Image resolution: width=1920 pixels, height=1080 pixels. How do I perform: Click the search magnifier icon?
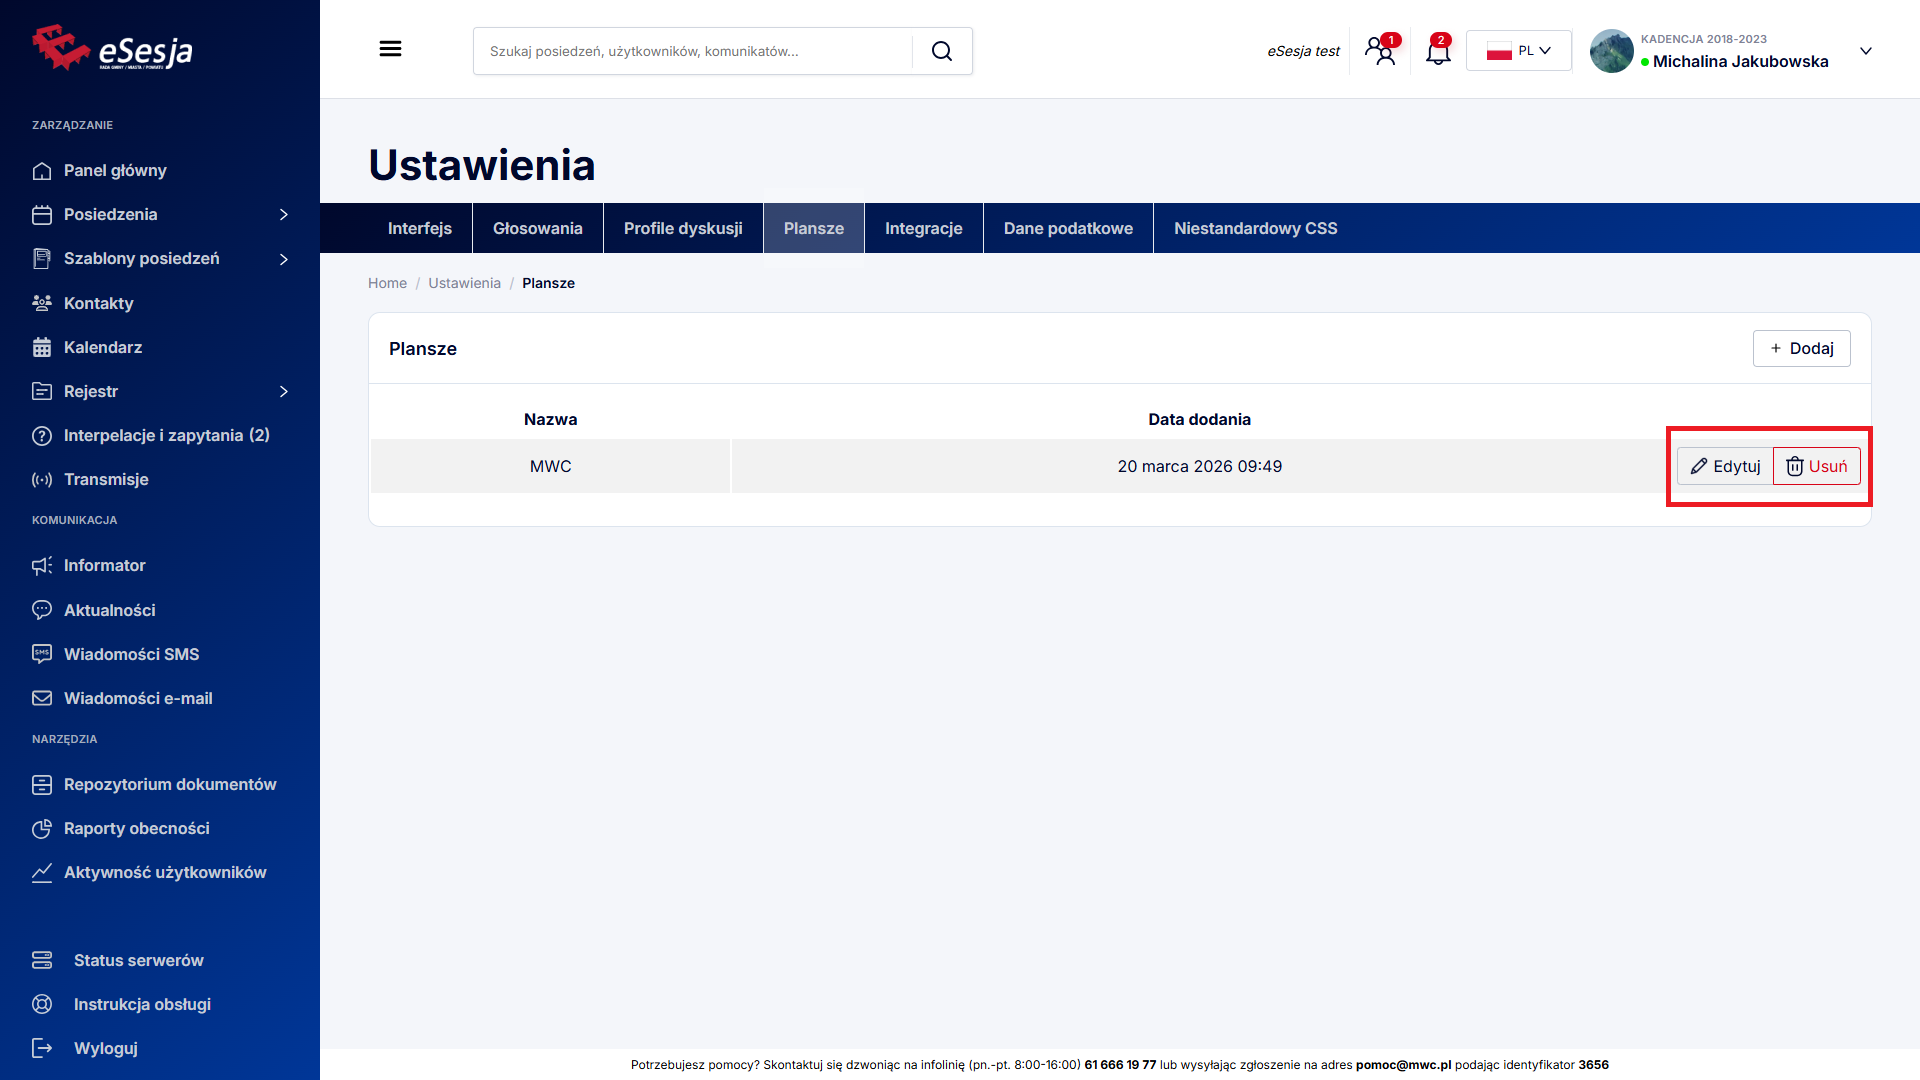tap(941, 51)
